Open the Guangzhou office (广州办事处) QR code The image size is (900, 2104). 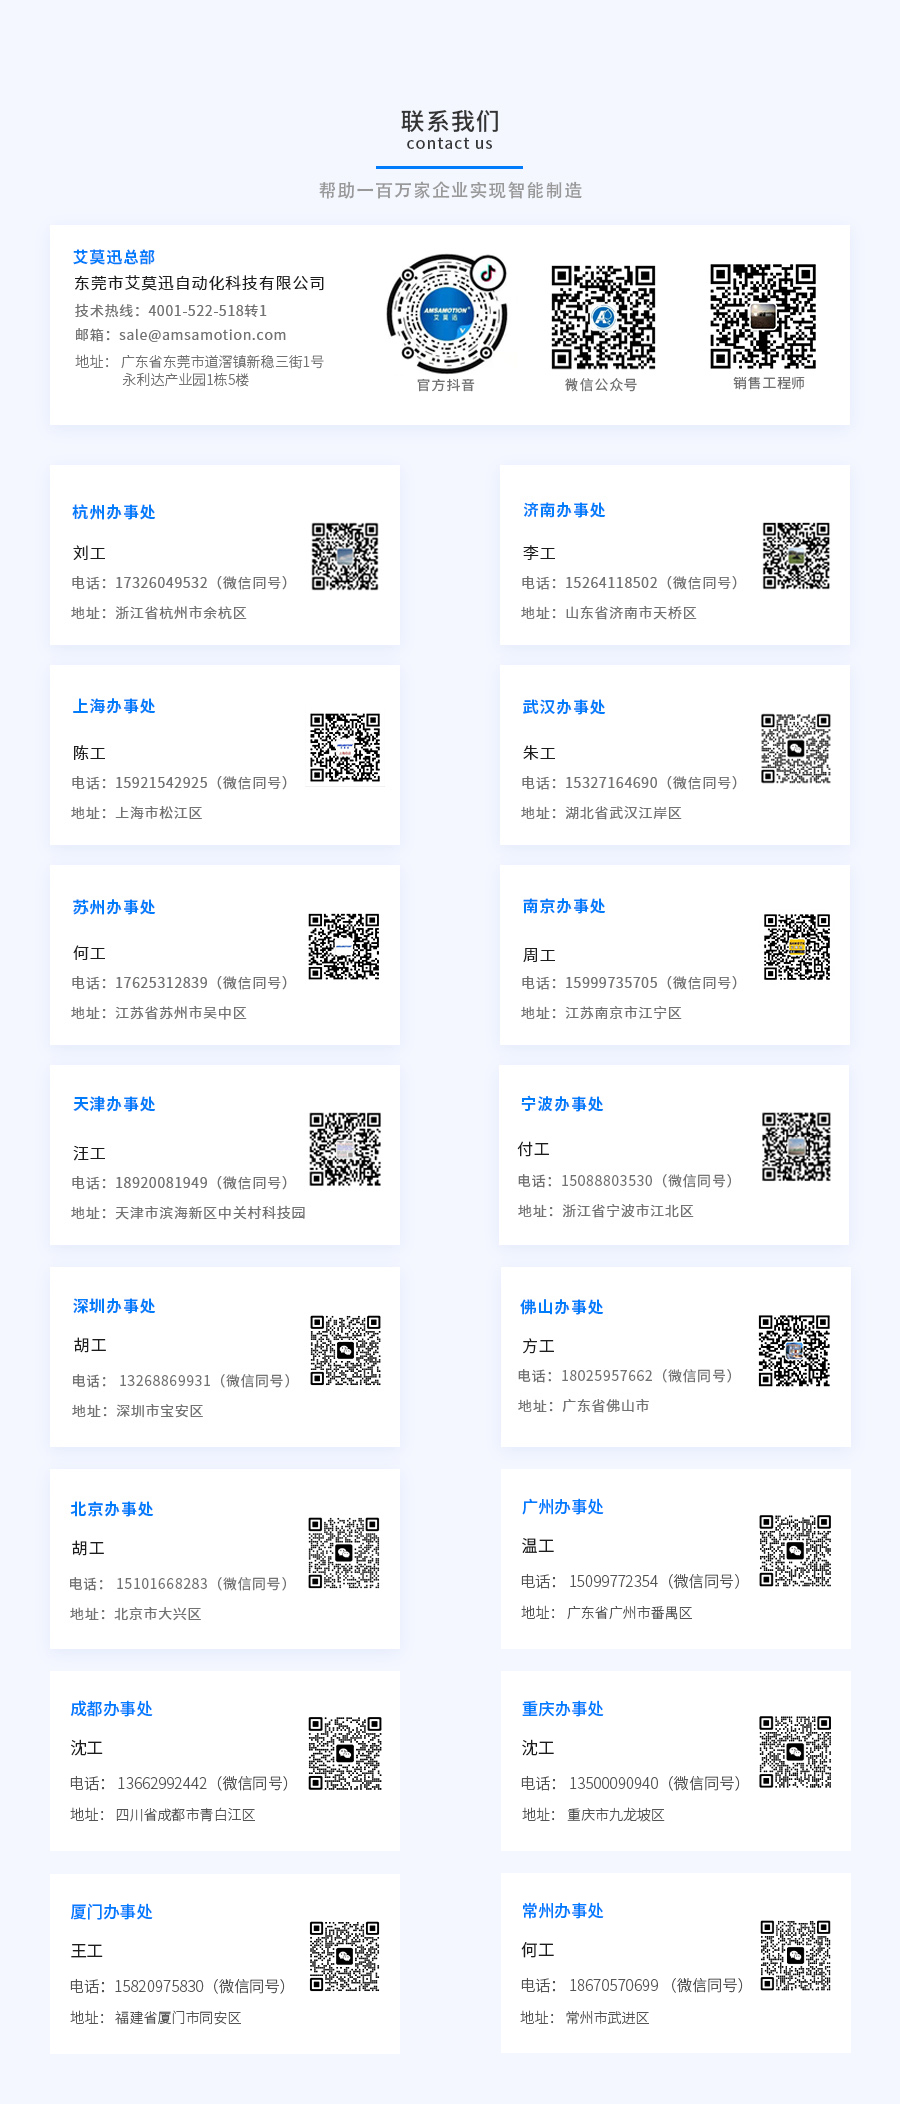(795, 1551)
